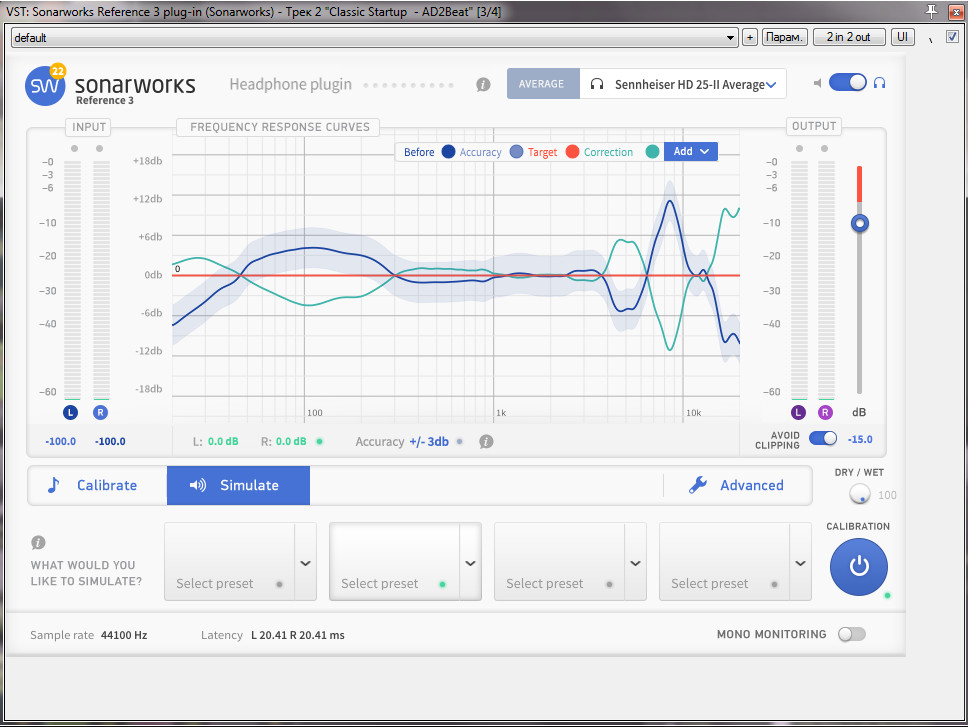Click the info icon above What Would You Like to Simulate
968x727 pixels.
click(x=38, y=543)
